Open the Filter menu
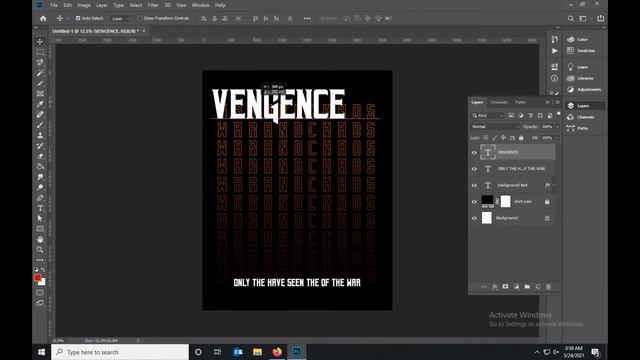This screenshot has width=640, height=360. tap(153, 5)
